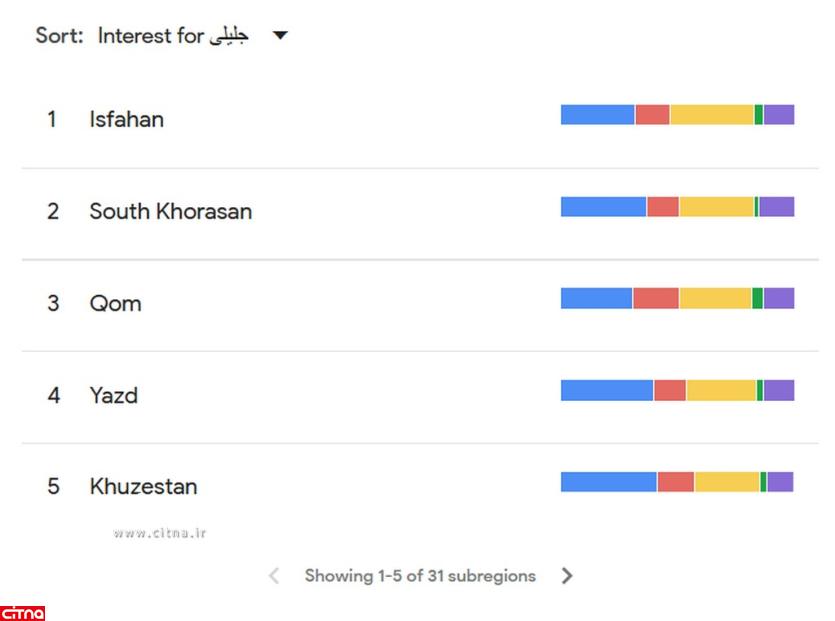Click the Sort label text
Image resolution: width=835 pixels, height=621 pixels.
59,36
